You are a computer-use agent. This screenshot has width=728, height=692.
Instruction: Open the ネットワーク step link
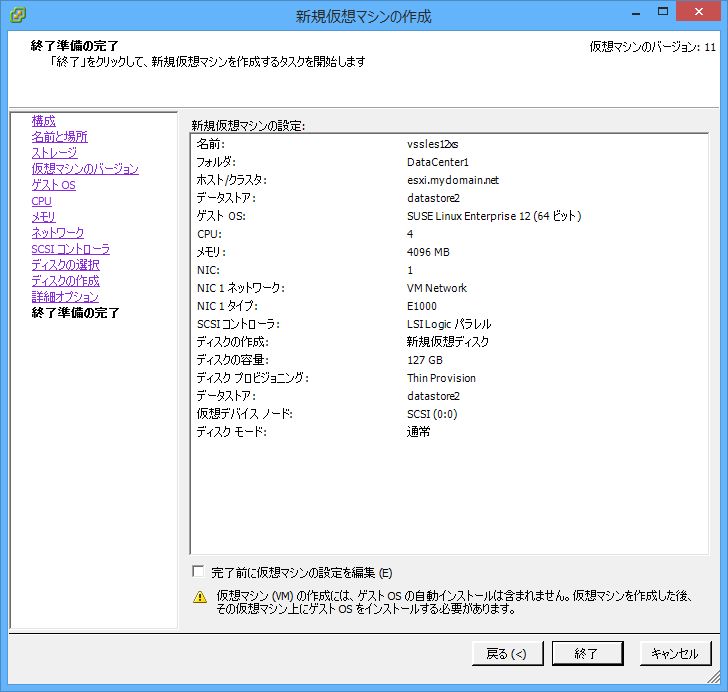pyautogui.click(x=58, y=233)
